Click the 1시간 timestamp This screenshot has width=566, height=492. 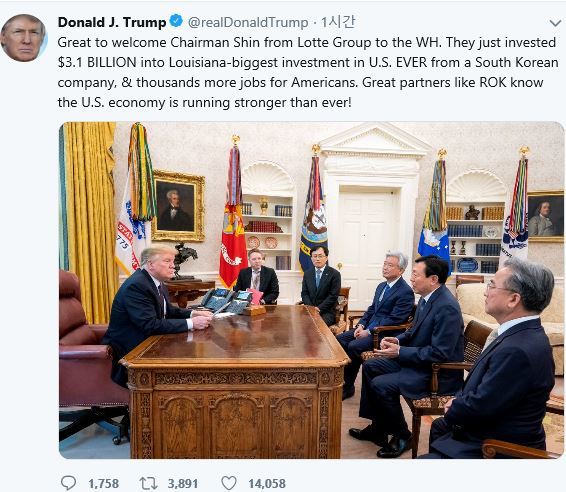338,22
